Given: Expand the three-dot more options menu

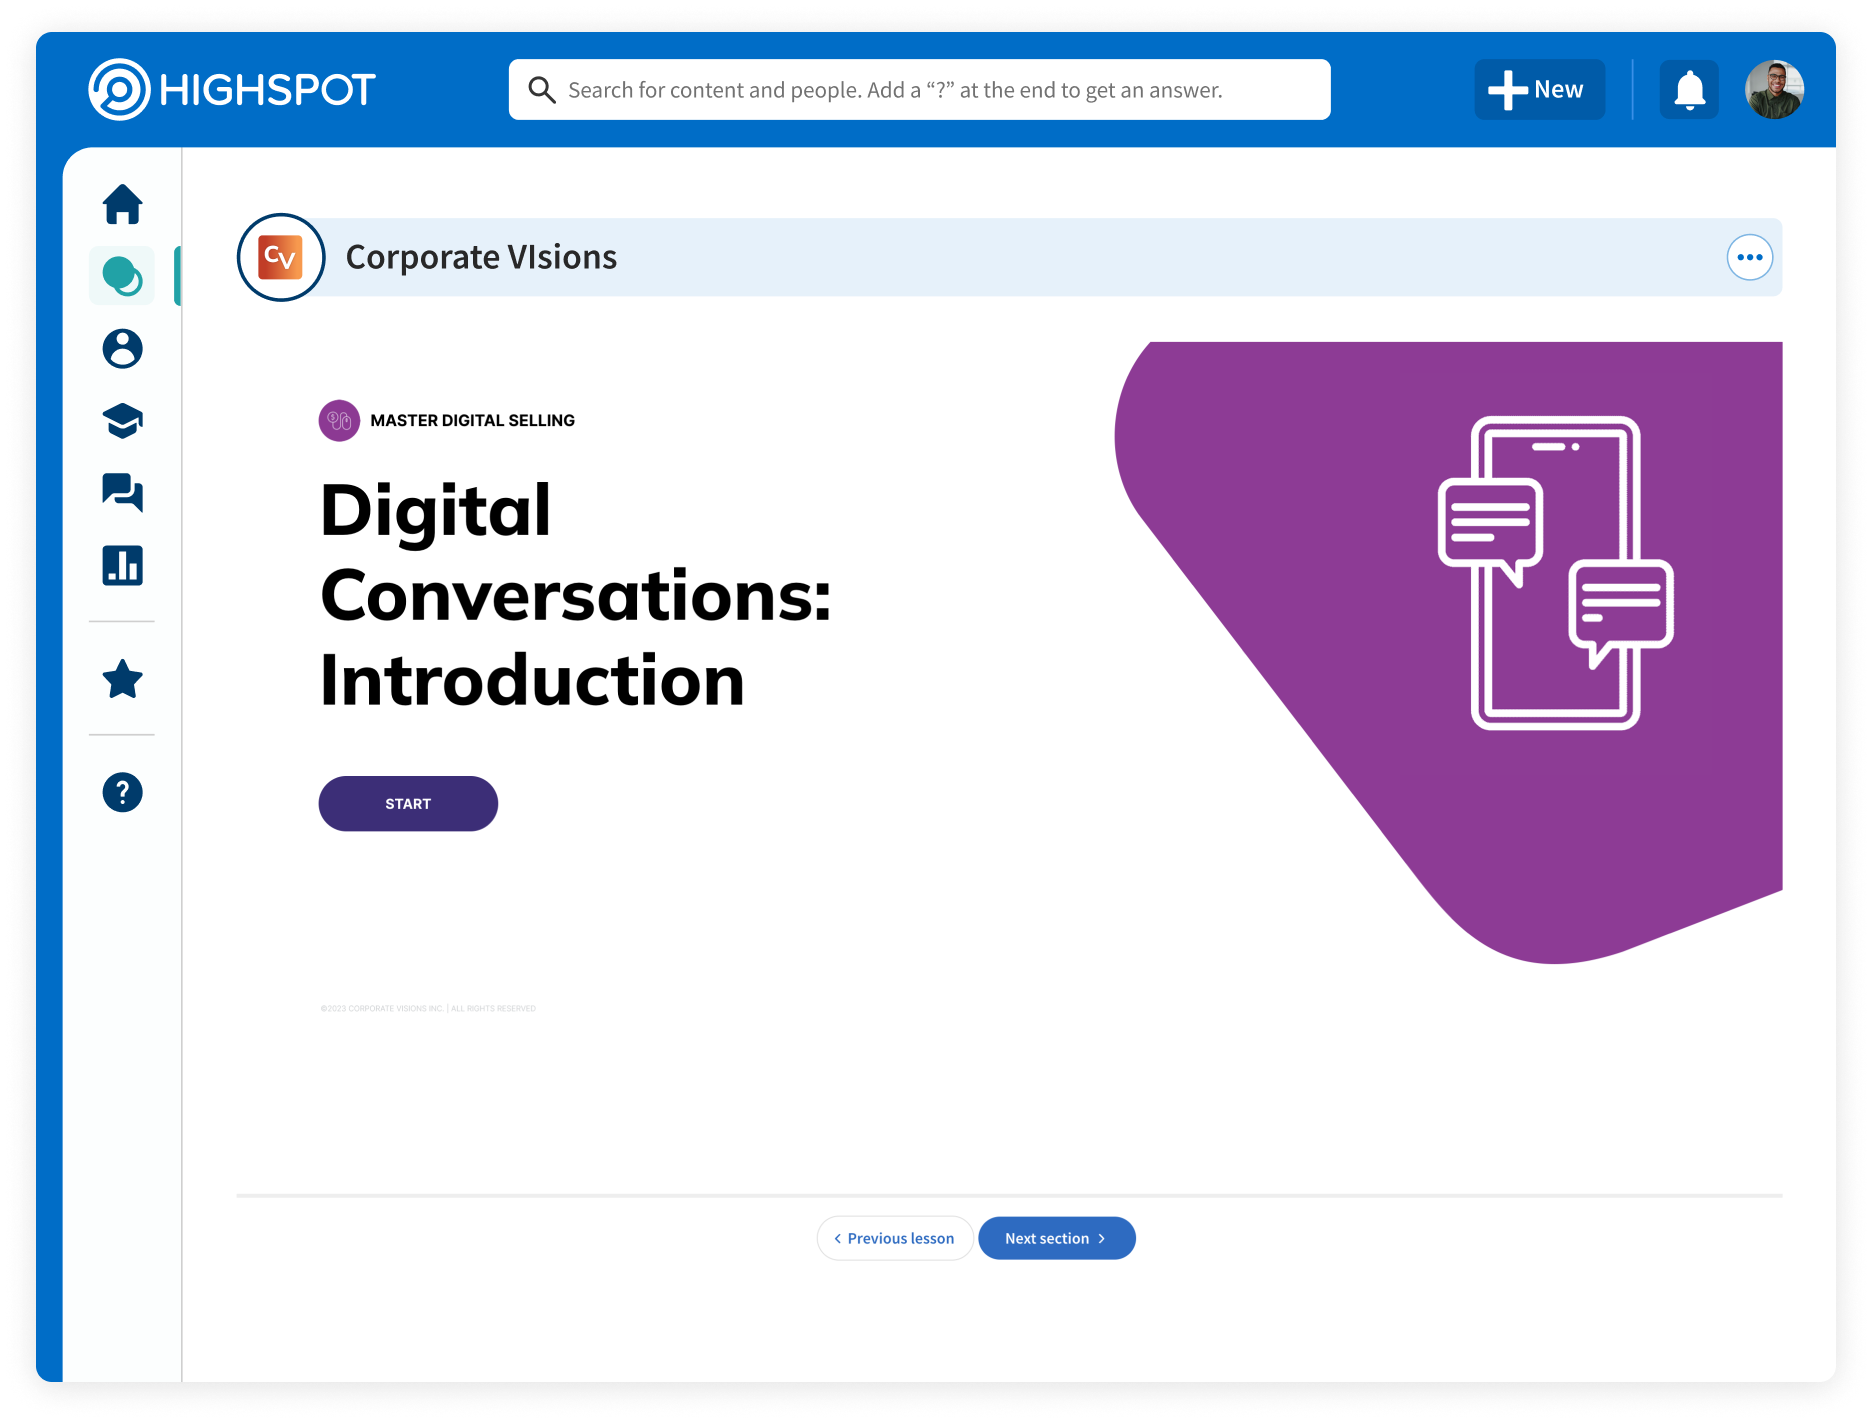Looking at the screenshot, I should (x=1749, y=258).
